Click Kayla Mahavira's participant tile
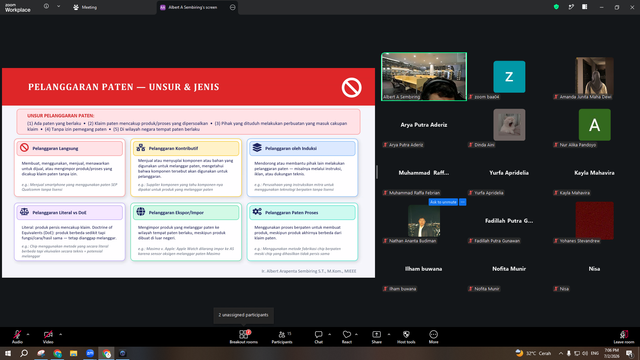 pos(594,173)
